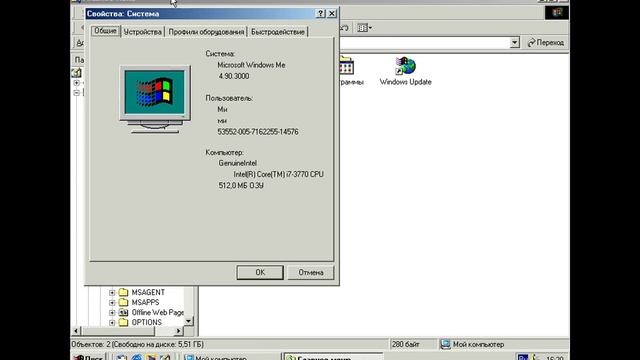This screenshot has height=360, width=640.
Task: Click the Пользователь: heading label
Action: pos(229,98)
